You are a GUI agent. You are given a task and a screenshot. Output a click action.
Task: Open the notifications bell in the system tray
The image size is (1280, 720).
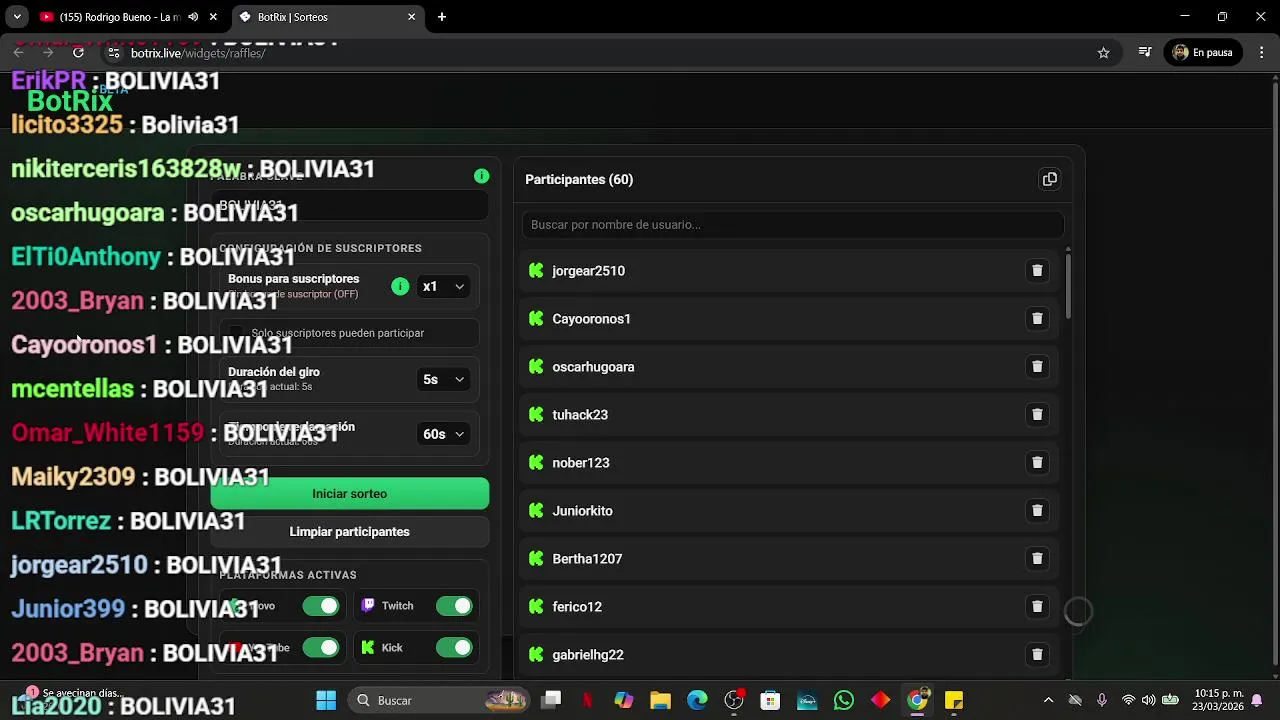(1257, 700)
